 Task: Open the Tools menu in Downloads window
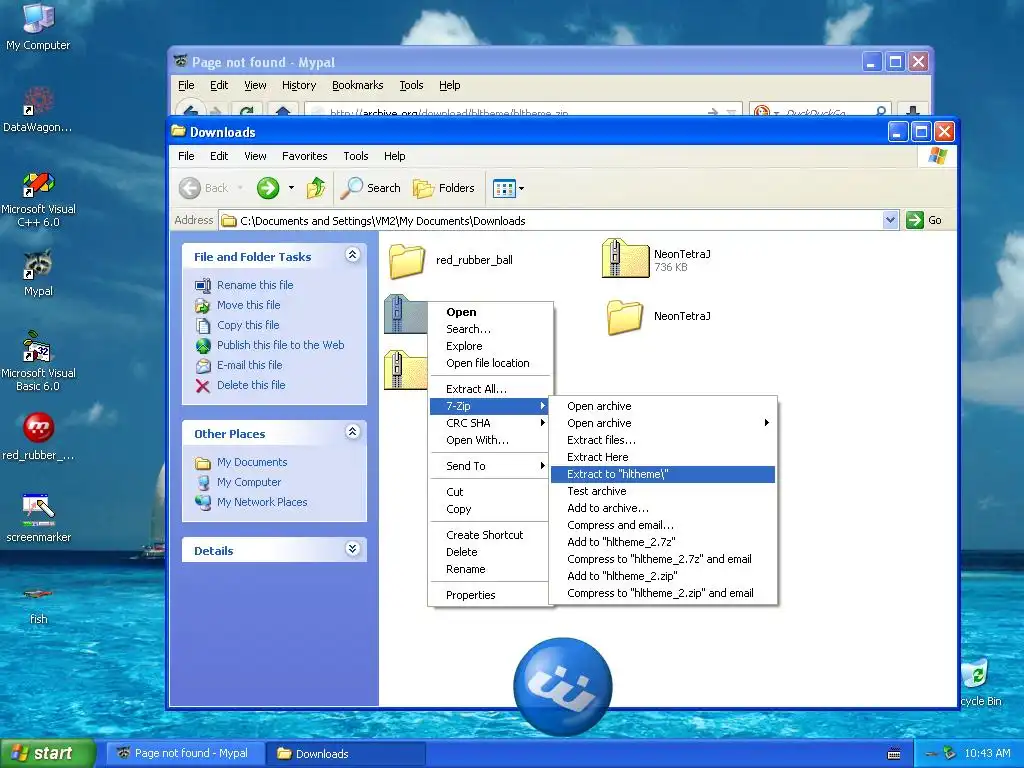pyautogui.click(x=356, y=156)
